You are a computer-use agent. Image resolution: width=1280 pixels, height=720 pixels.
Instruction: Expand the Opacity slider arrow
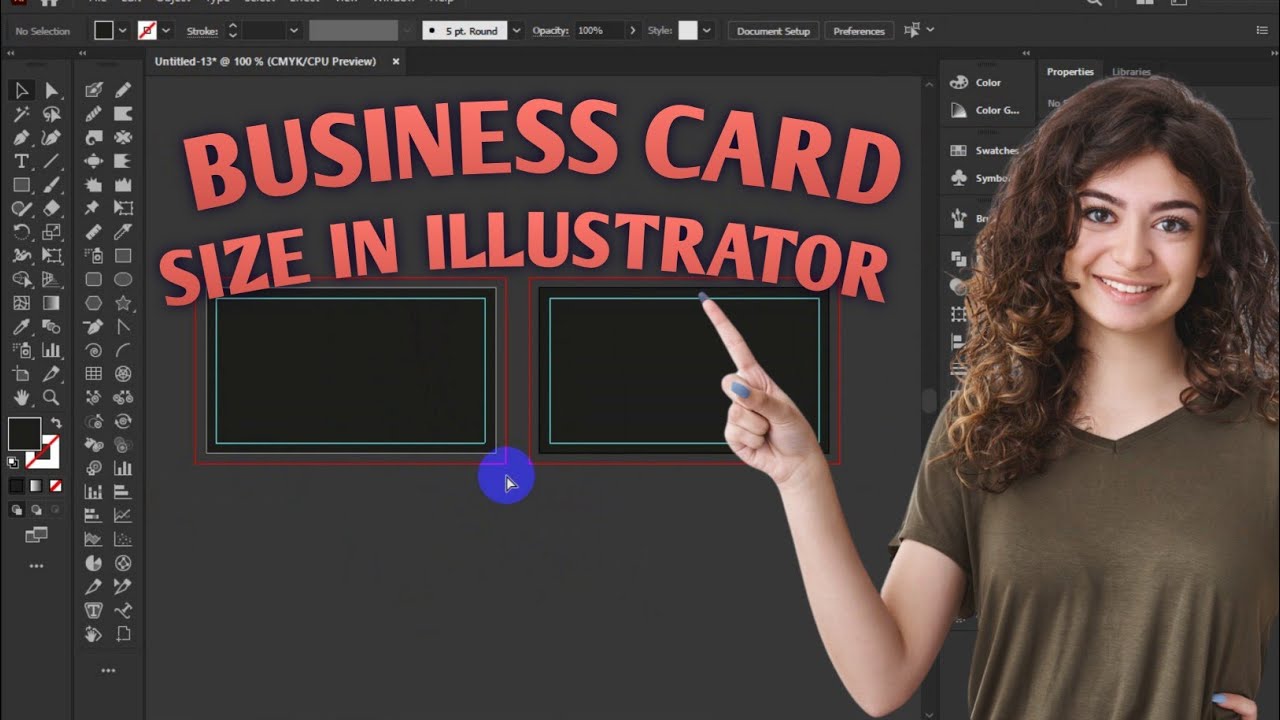632,31
